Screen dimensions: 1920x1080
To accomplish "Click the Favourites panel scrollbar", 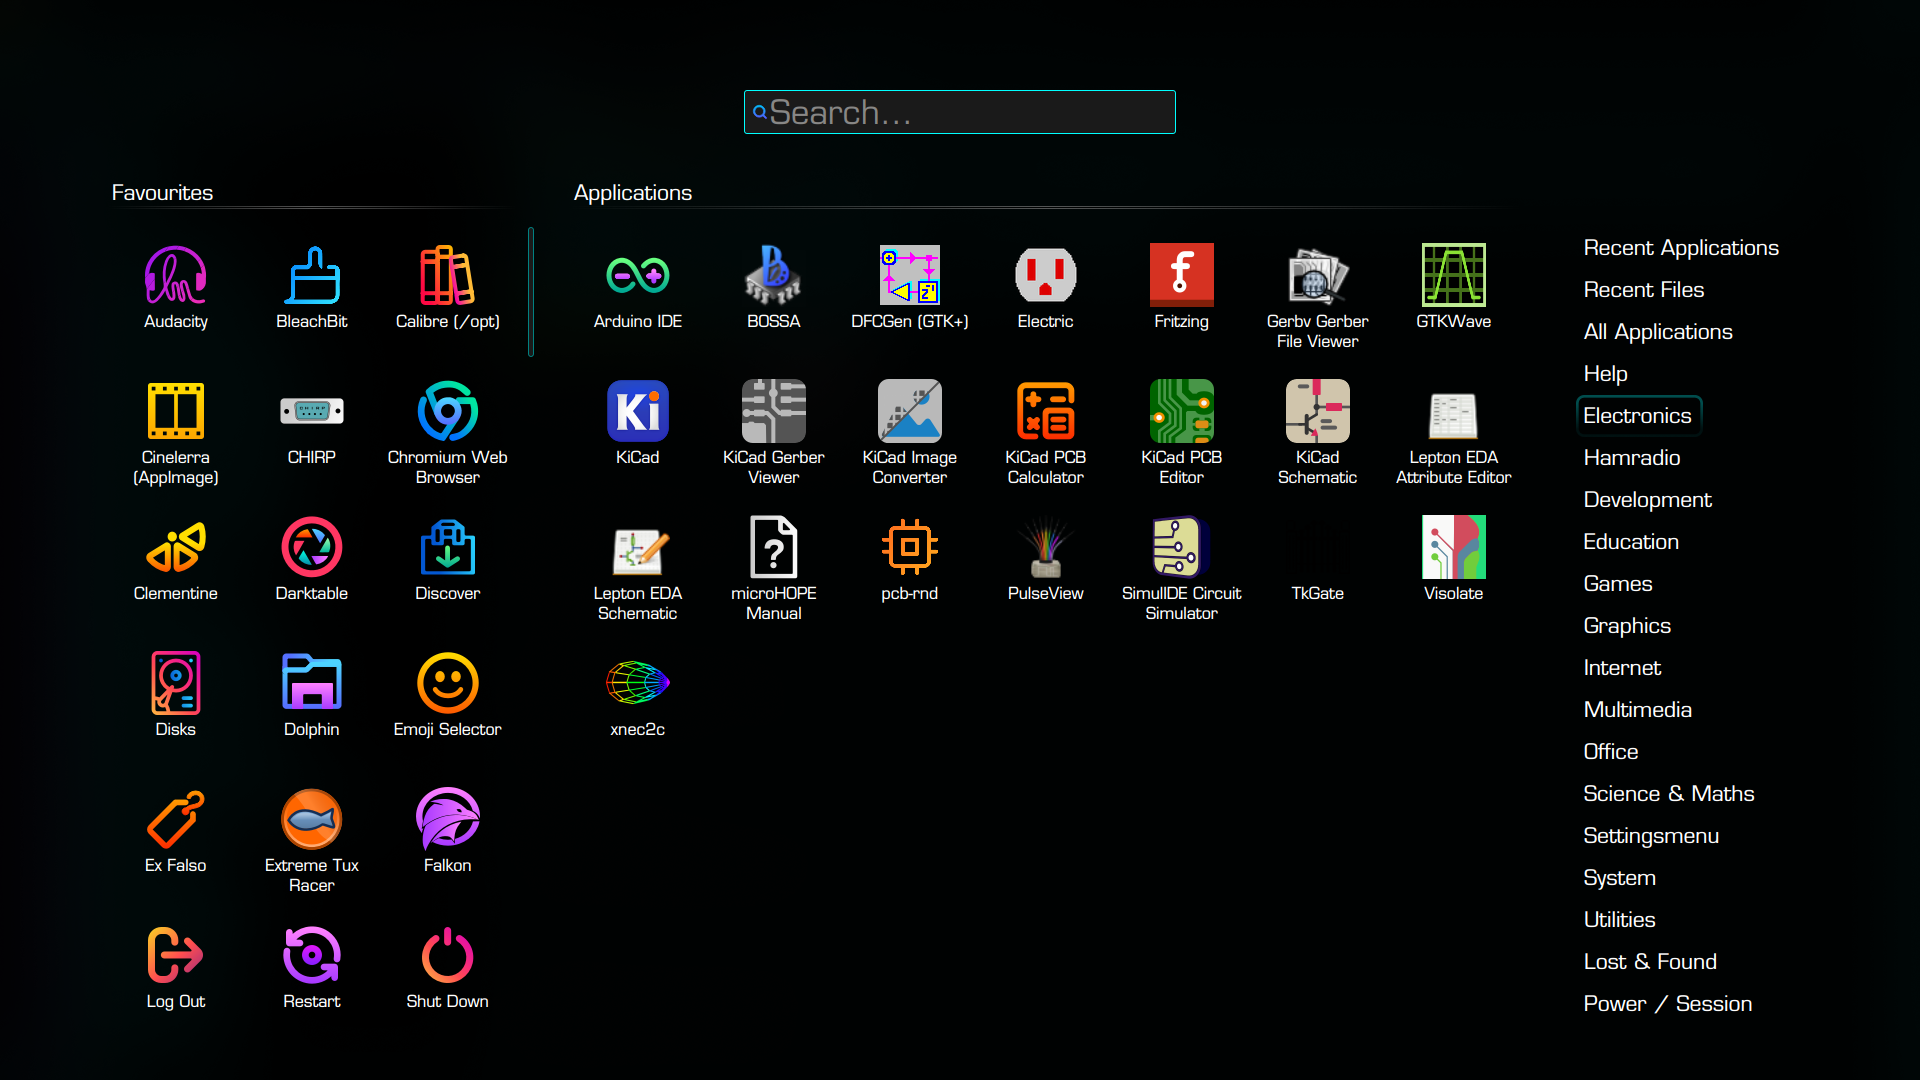I will click(531, 292).
